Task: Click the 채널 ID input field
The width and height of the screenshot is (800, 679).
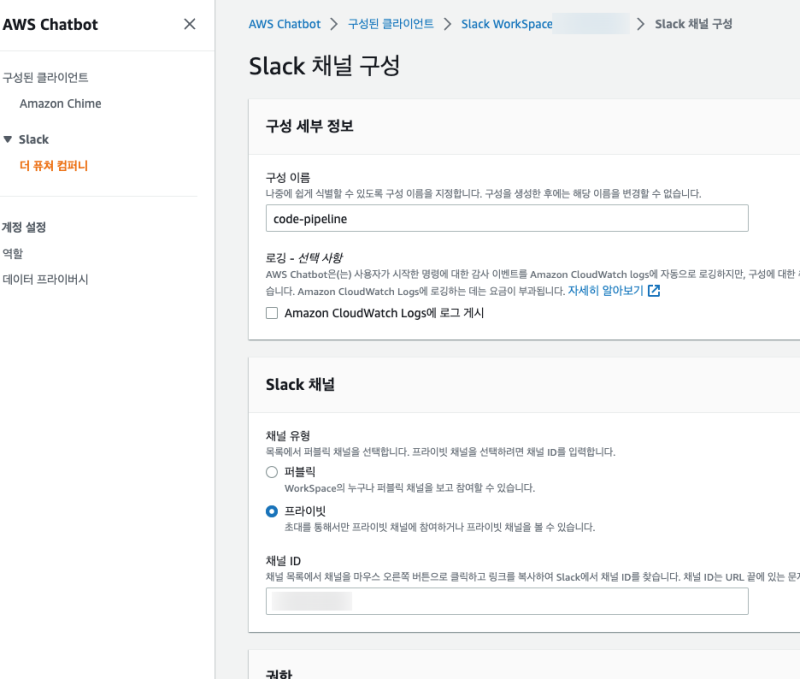Action: click(507, 601)
